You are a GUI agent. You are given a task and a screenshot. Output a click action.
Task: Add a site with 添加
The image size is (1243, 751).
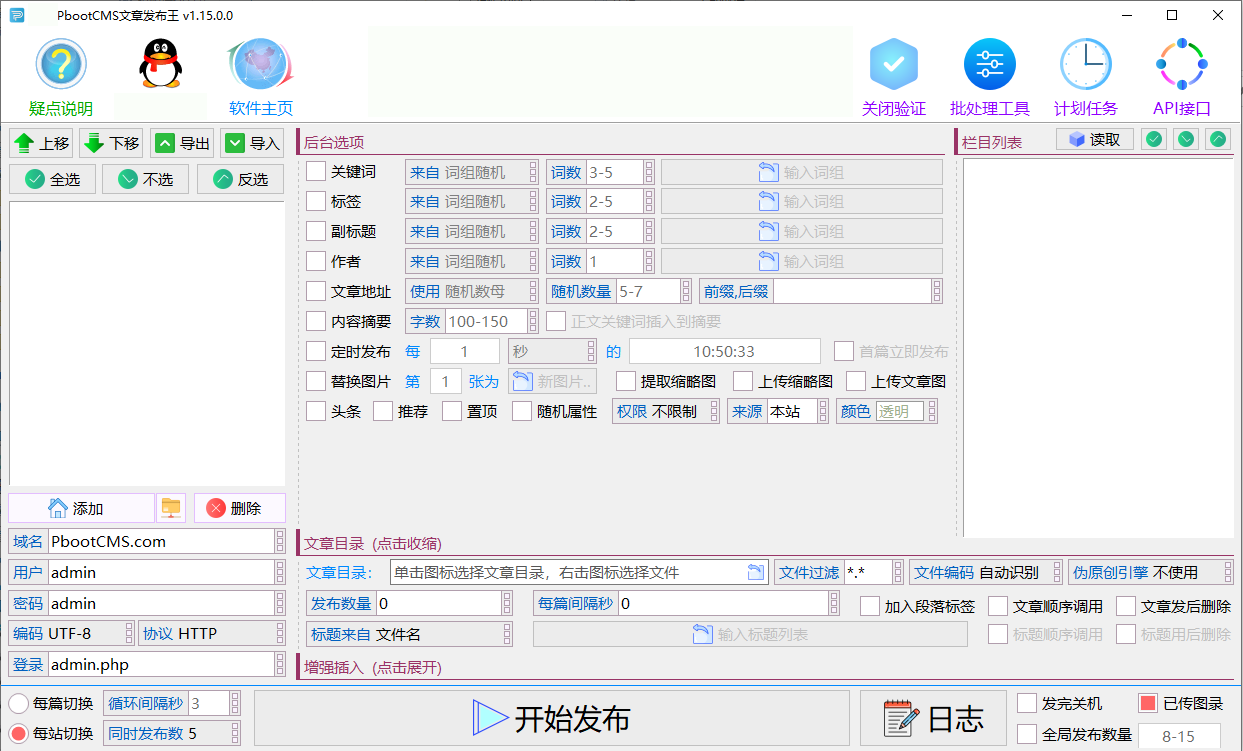(x=81, y=508)
